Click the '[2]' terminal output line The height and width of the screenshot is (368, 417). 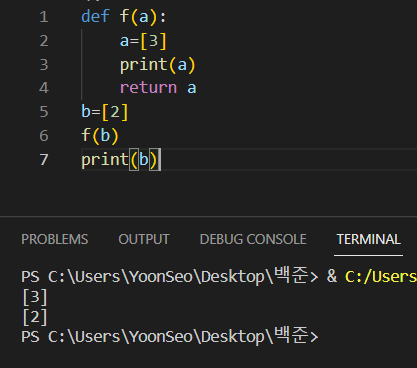(35, 317)
